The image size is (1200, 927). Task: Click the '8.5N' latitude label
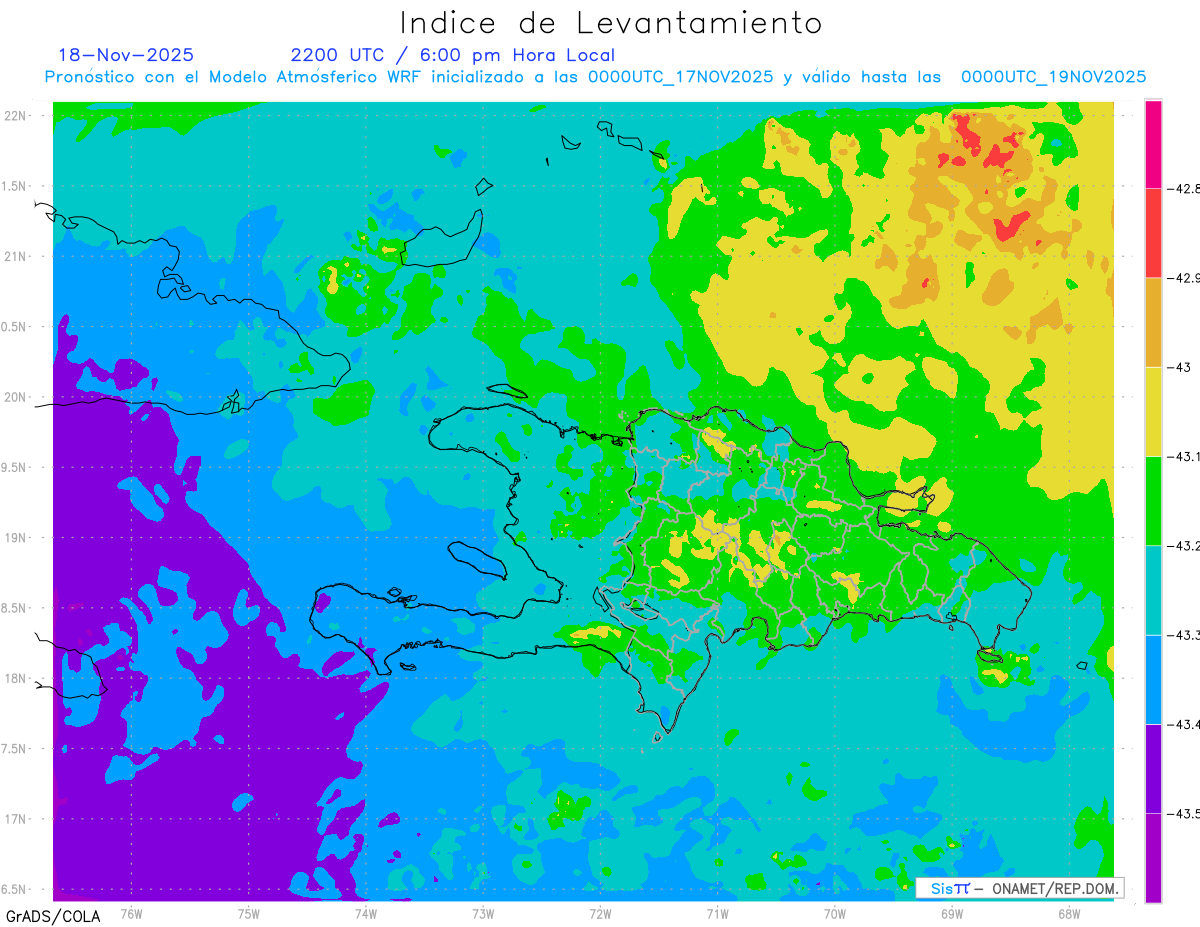pos(15,608)
